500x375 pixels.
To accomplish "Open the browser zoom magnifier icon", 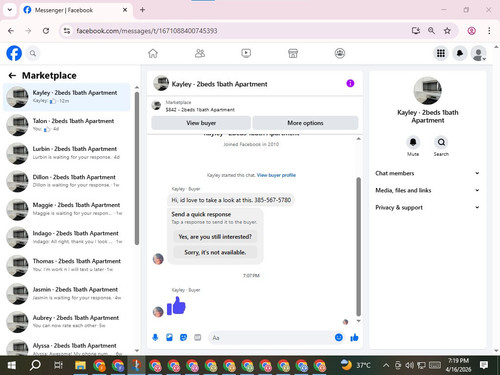I will pos(431,31).
